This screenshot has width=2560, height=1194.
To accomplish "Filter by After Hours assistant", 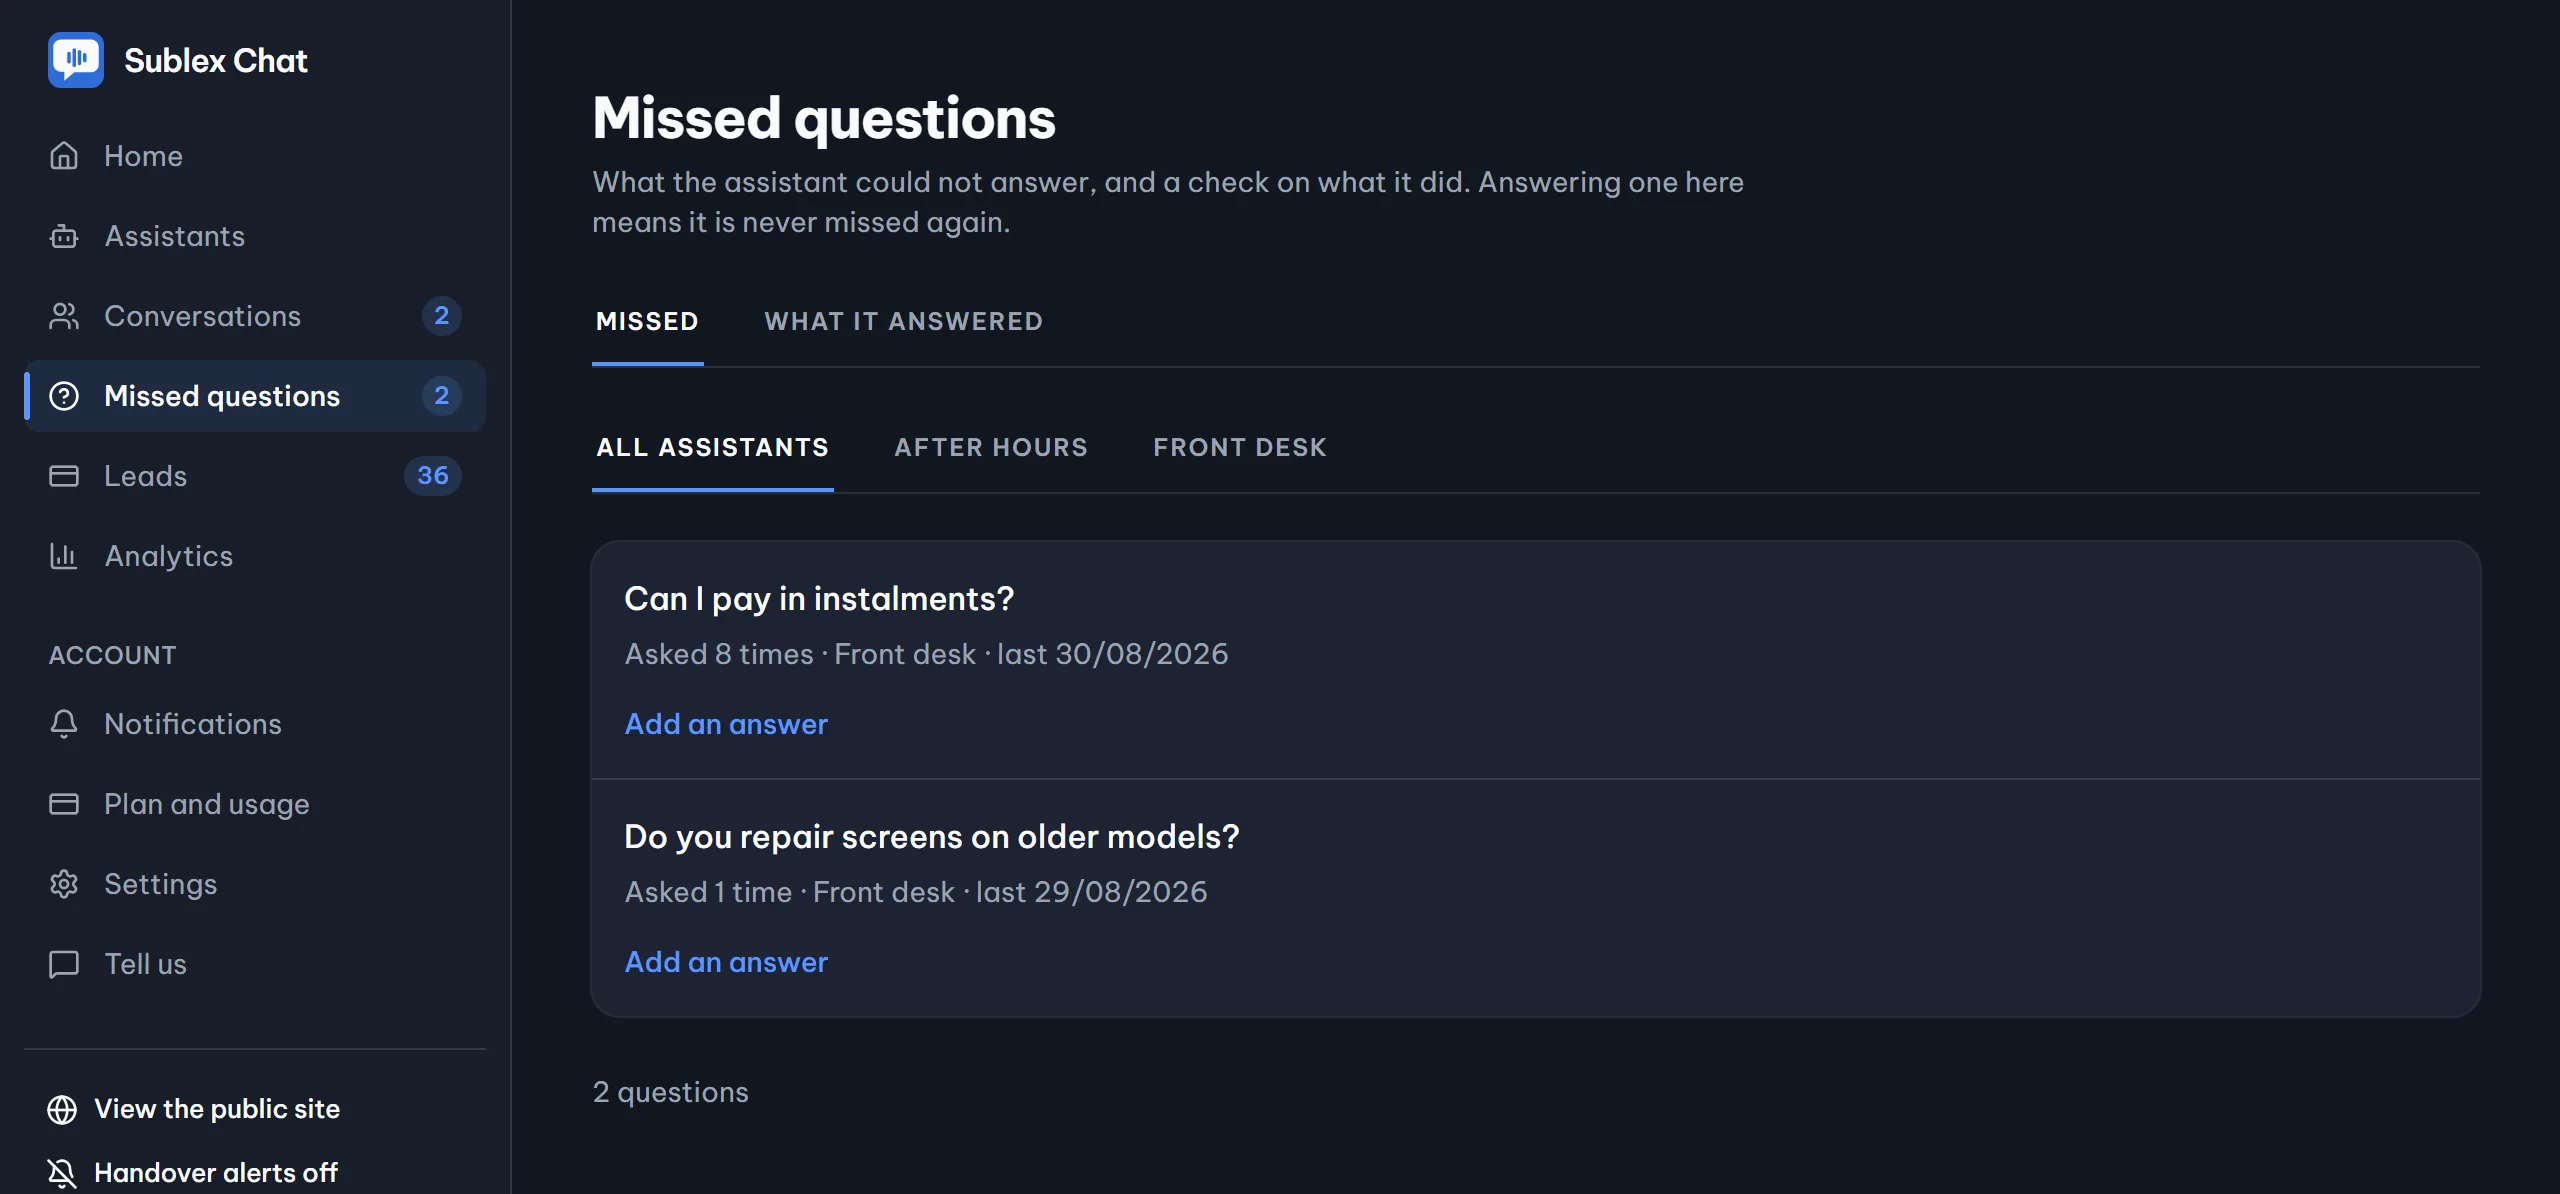I will (x=991, y=447).
